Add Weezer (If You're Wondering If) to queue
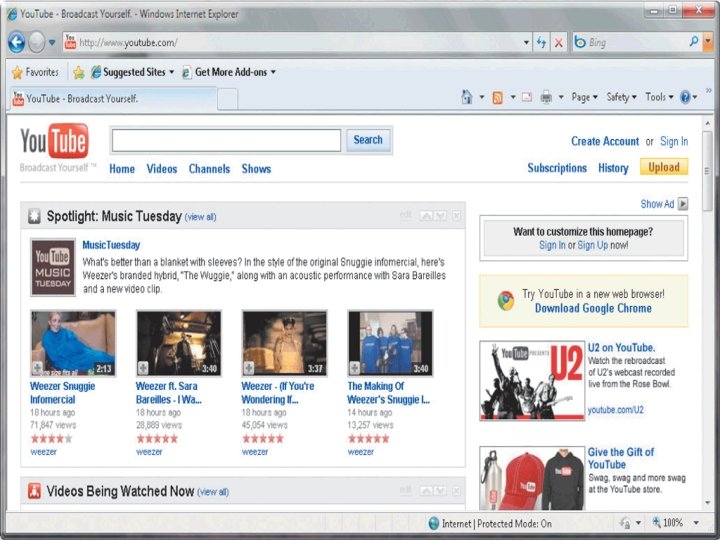Viewport: 720px width, 540px height. (249, 367)
